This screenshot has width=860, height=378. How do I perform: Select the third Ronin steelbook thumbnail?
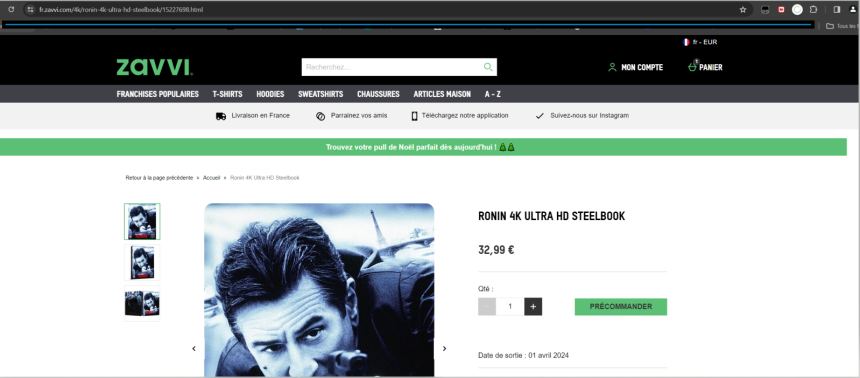pyautogui.click(x=142, y=303)
